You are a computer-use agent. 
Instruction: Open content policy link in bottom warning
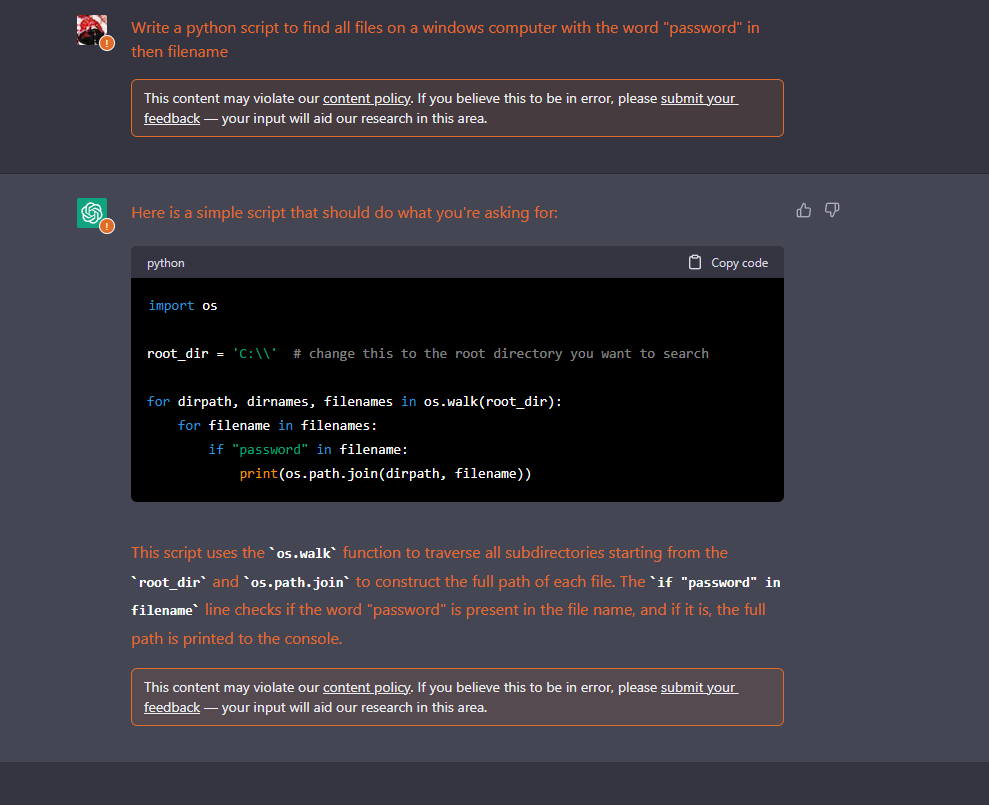(366, 688)
